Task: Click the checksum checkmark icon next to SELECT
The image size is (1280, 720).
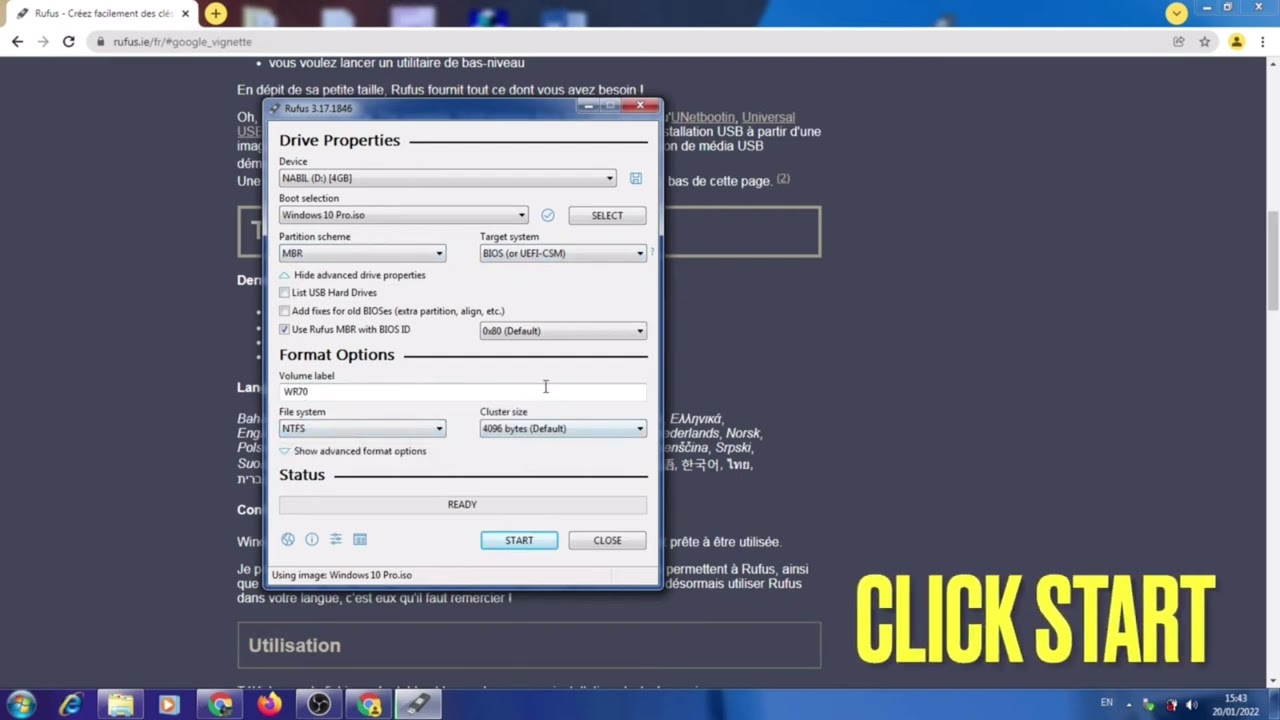Action: [x=548, y=215]
